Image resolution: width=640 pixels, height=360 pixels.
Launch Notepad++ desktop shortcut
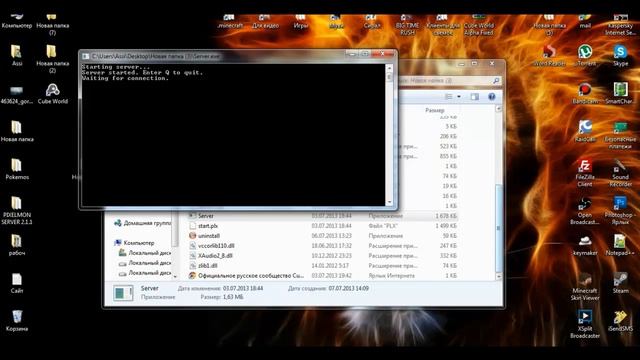(620, 242)
